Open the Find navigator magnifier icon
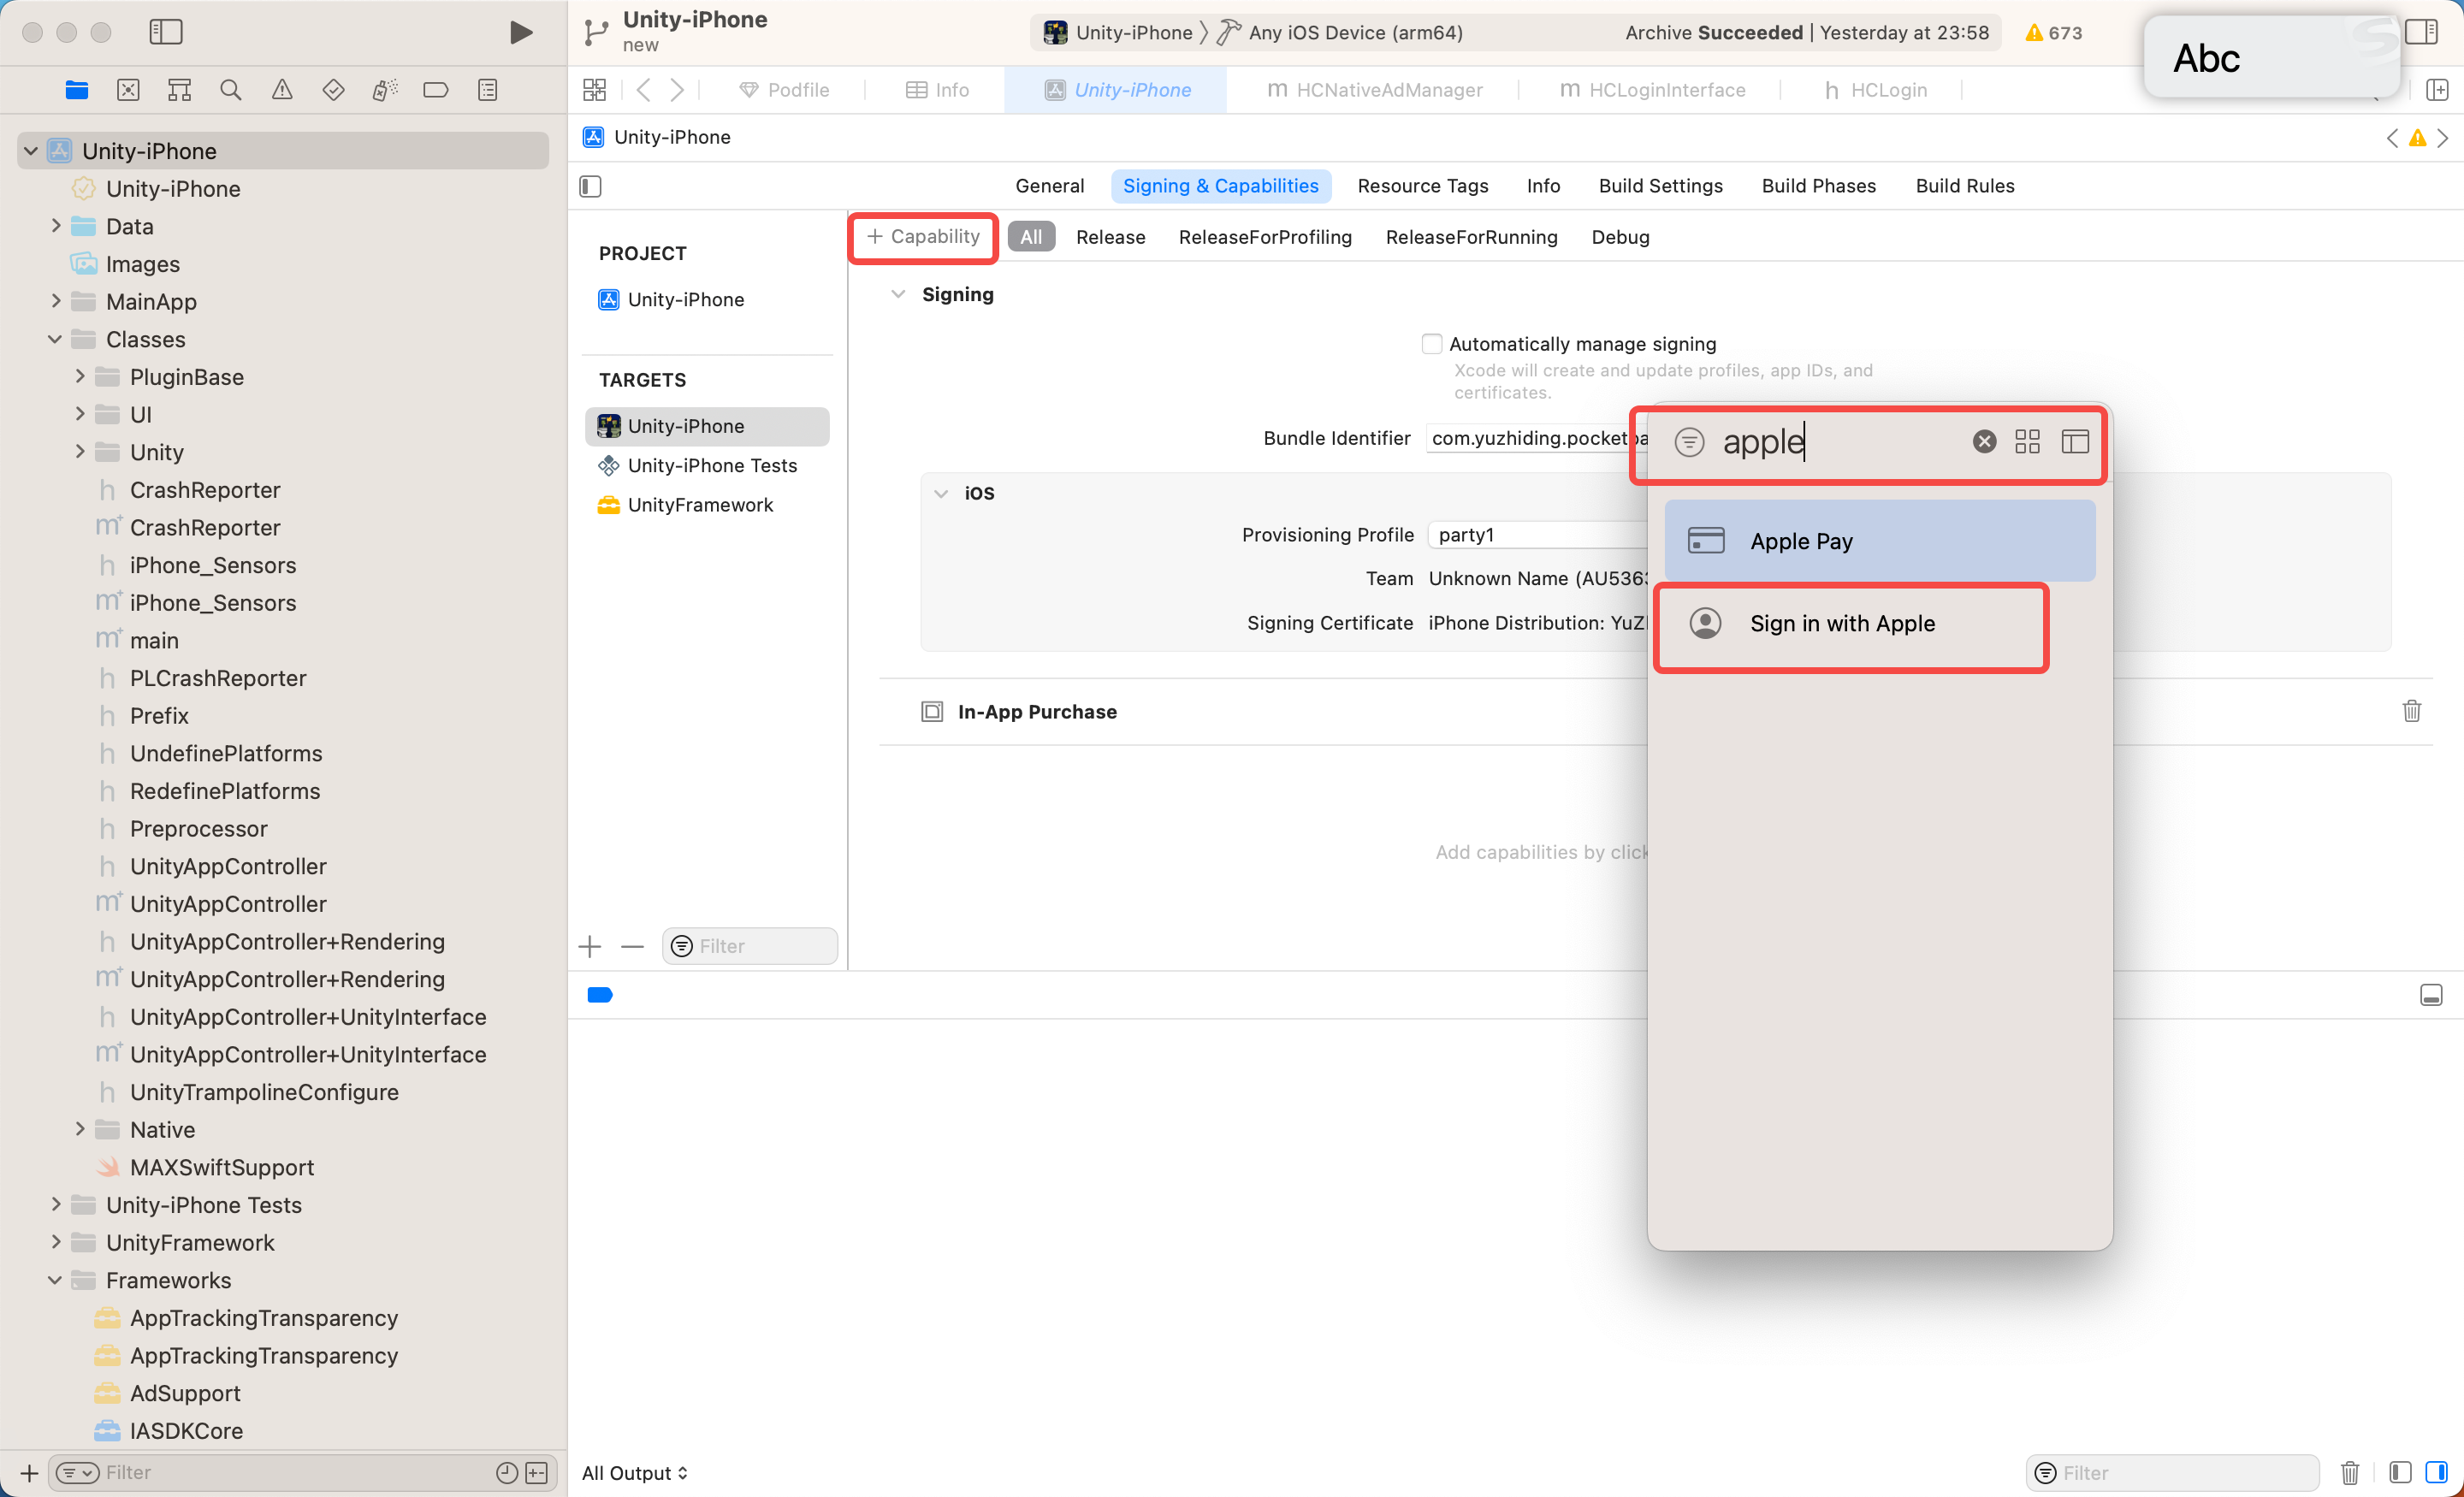The image size is (2464, 1497). pos(230,90)
